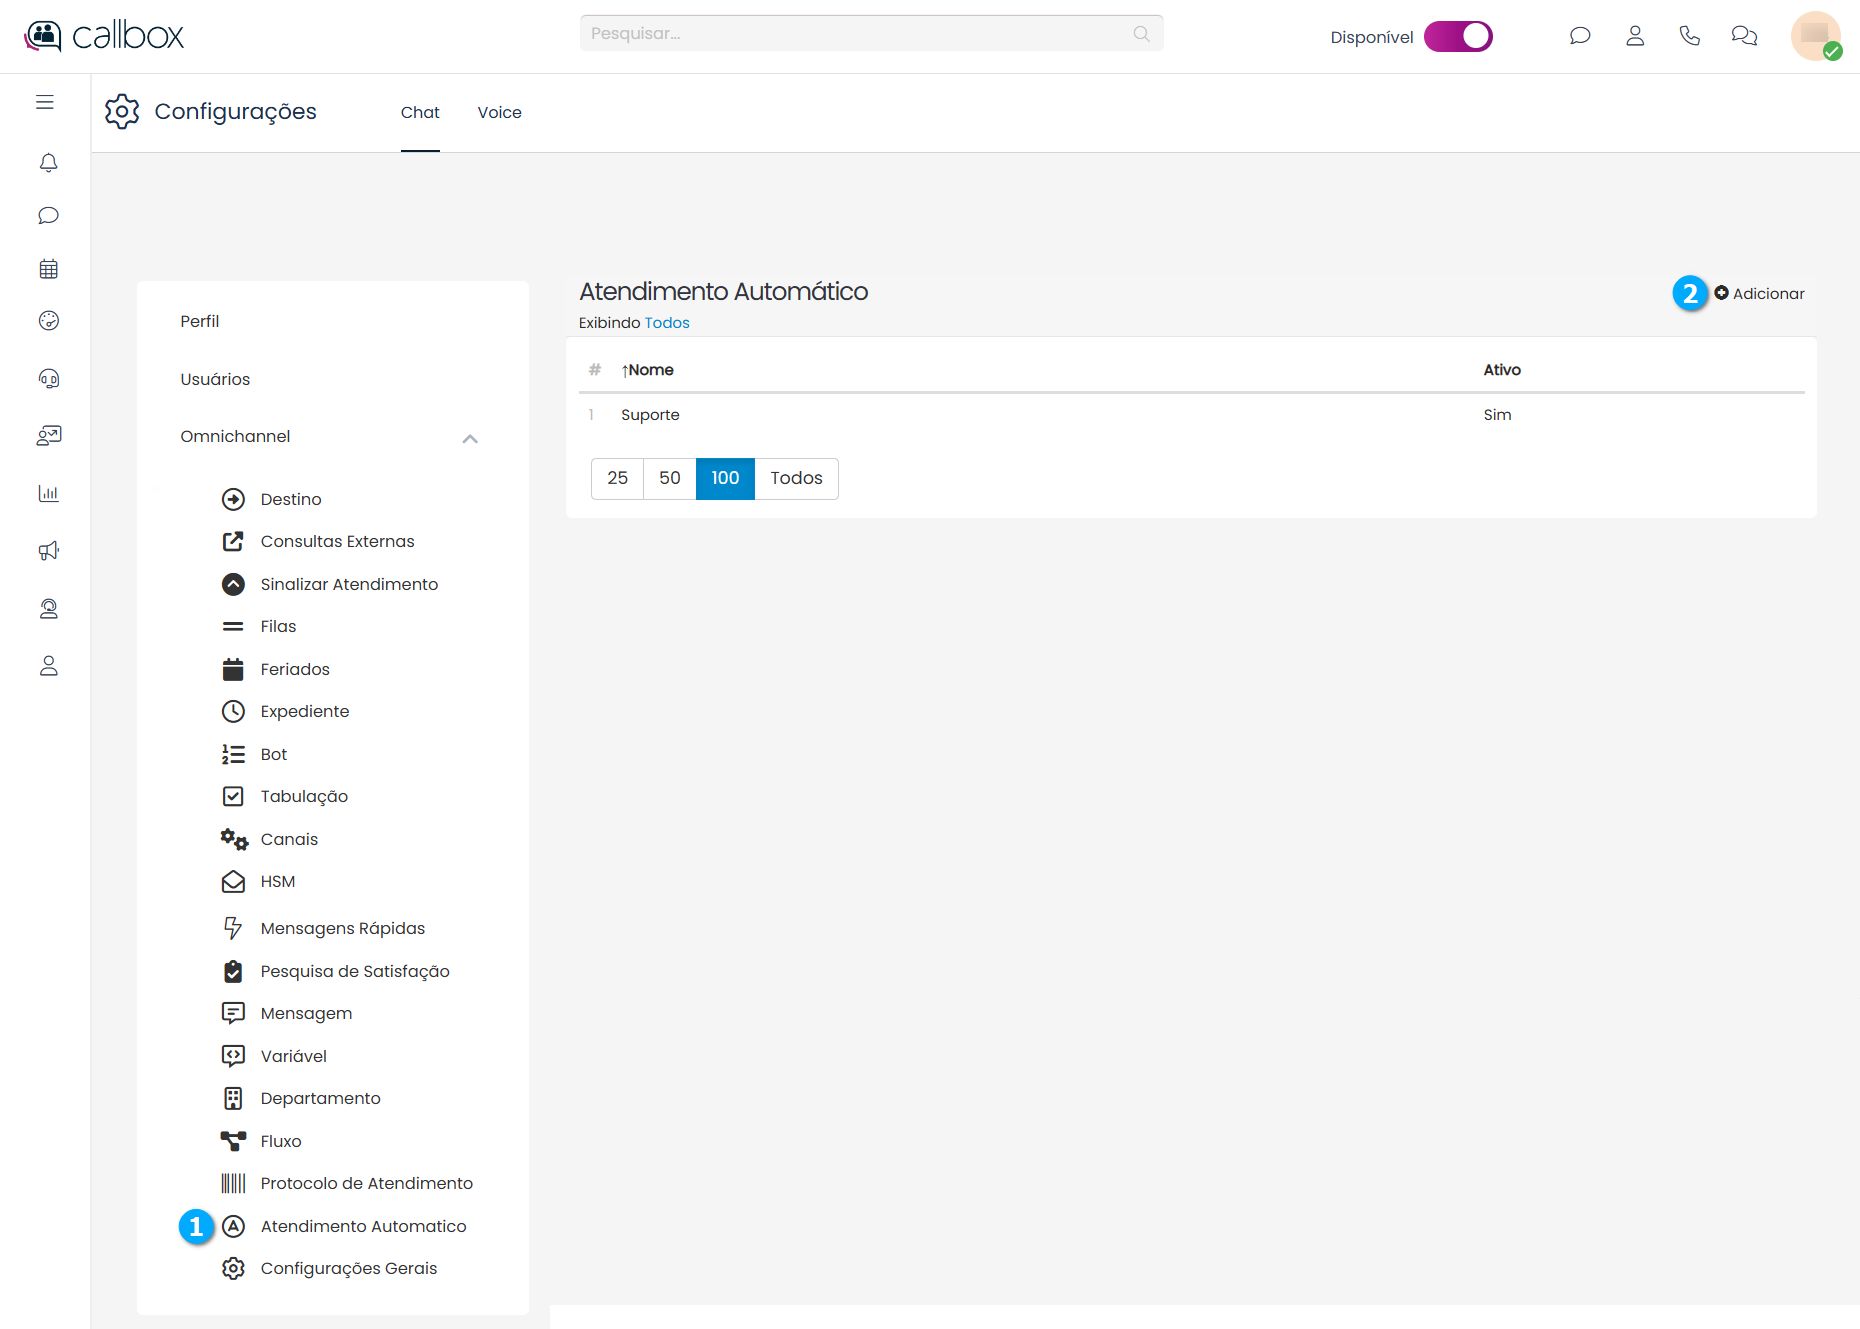The image size is (1860, 1329).
Task: Click the user profile icon in header
Action: (x=1635, y=36)
